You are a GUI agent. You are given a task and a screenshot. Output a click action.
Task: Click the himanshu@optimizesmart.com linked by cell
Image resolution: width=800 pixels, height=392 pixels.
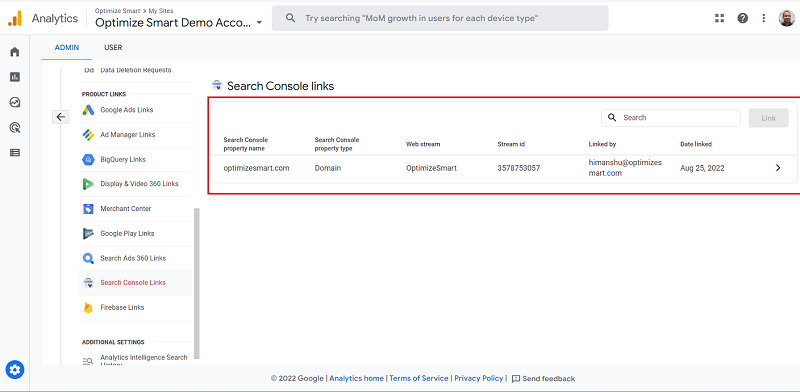[625, 168]
